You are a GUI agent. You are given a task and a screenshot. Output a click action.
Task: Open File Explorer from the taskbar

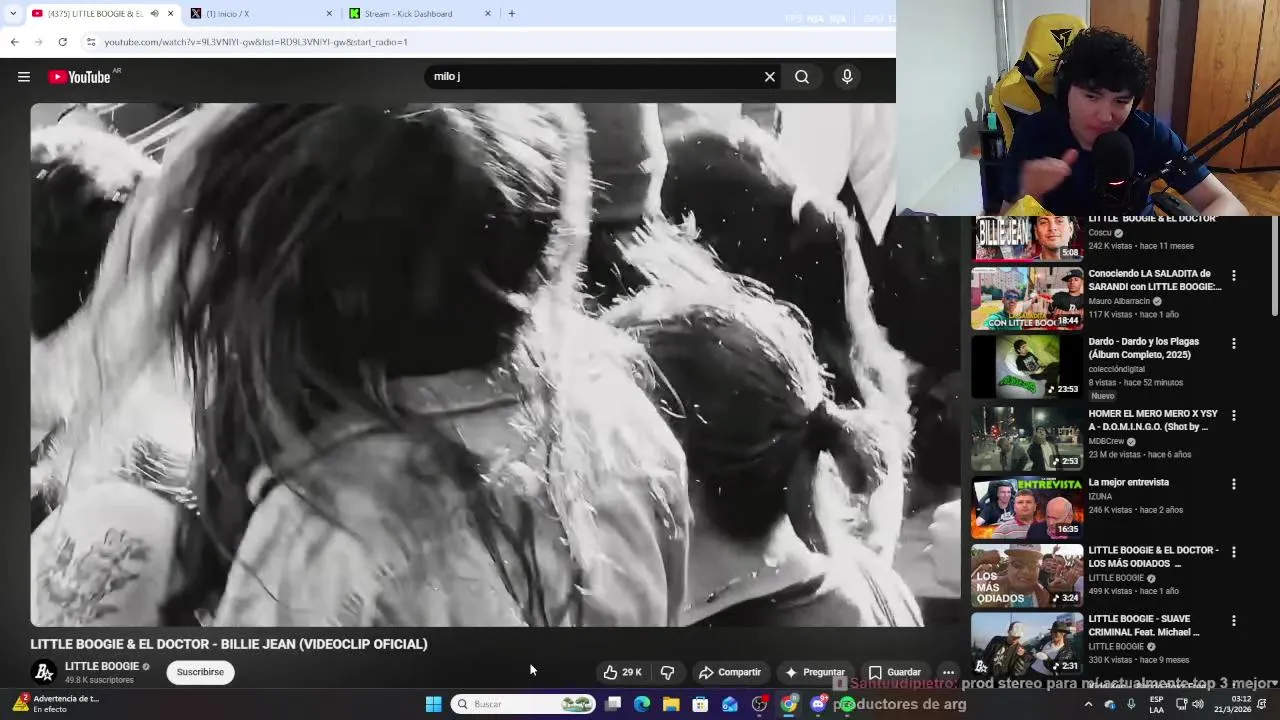point(671,704)
